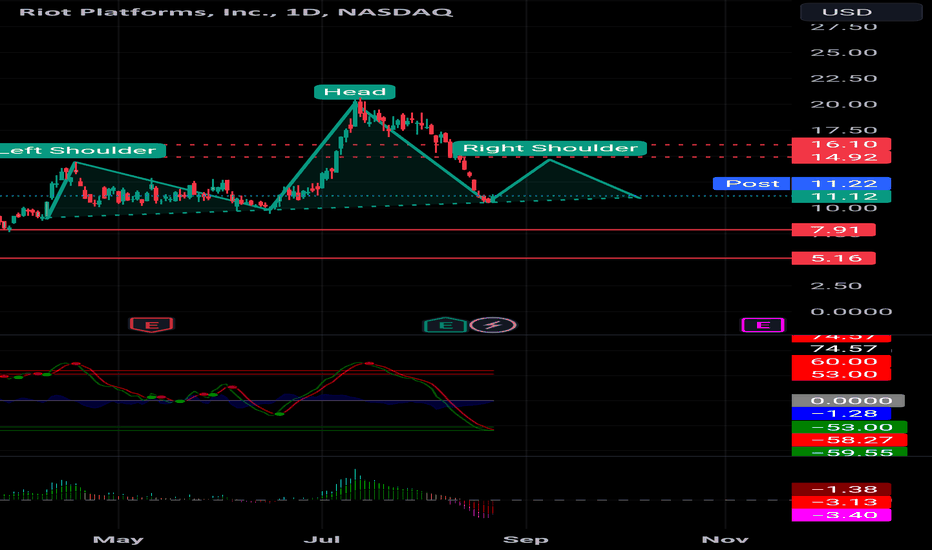The height and width of the screenshot is (550, 932).
Task: Click the blue -1.28 indicator value
Action: [841, 414]
